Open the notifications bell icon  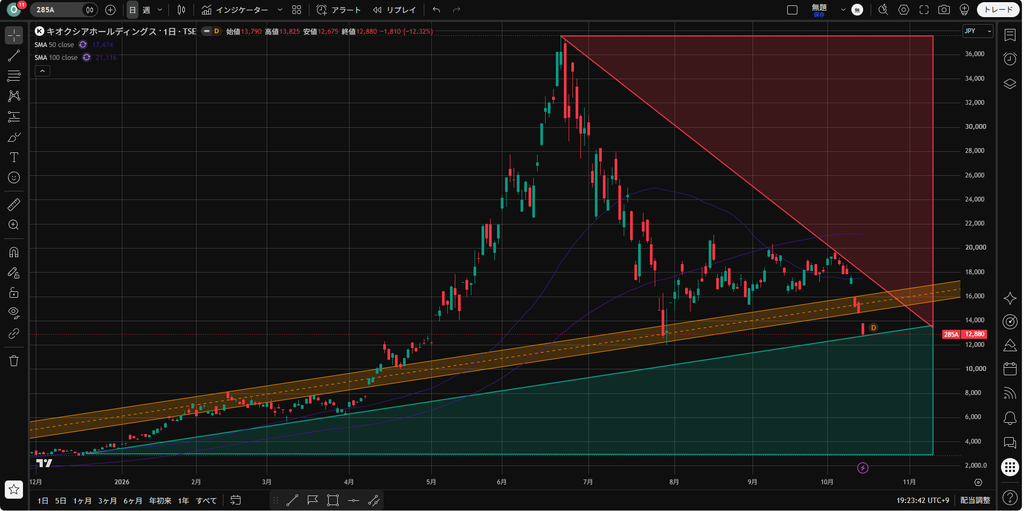1010,418
